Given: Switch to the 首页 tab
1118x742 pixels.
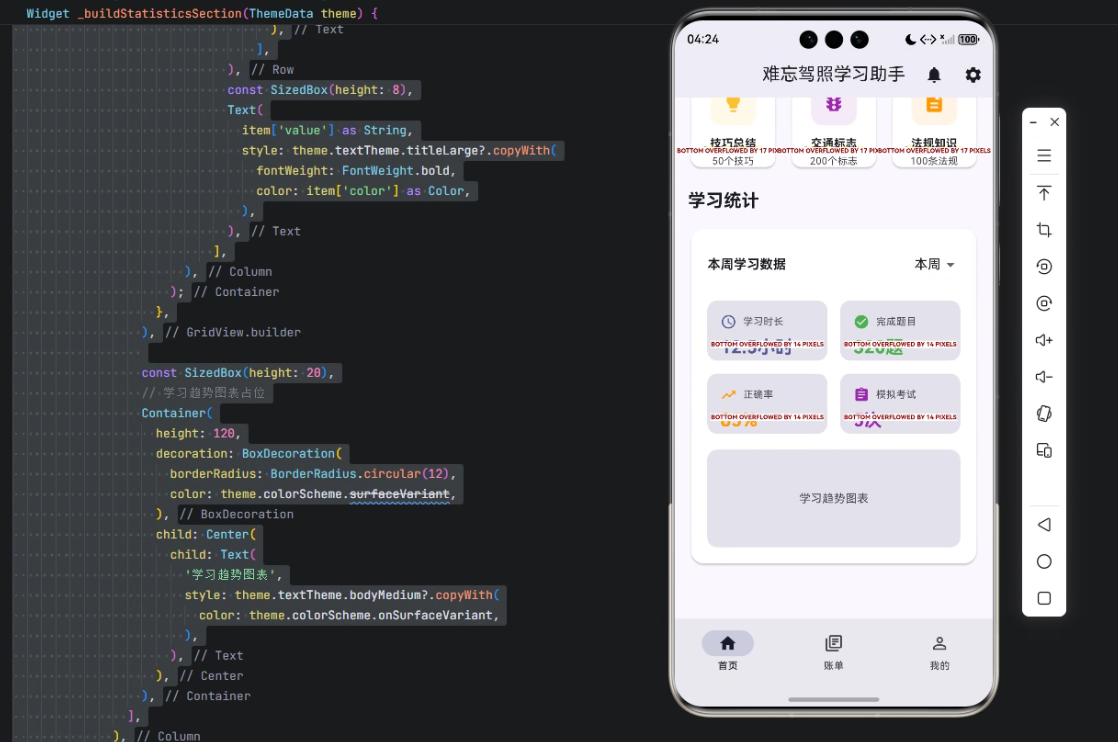Looking at the screenshot, I should 727,651.
